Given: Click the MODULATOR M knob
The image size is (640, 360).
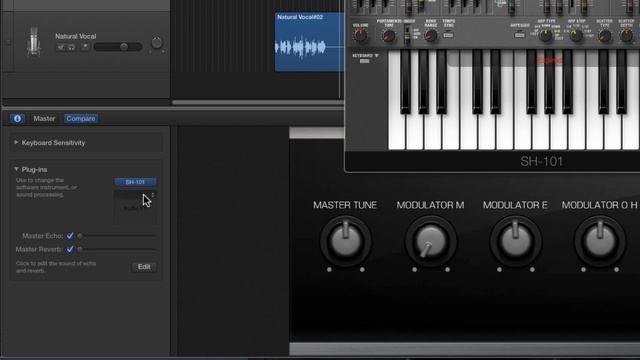Looking at the screenshot, I should 431,241.
